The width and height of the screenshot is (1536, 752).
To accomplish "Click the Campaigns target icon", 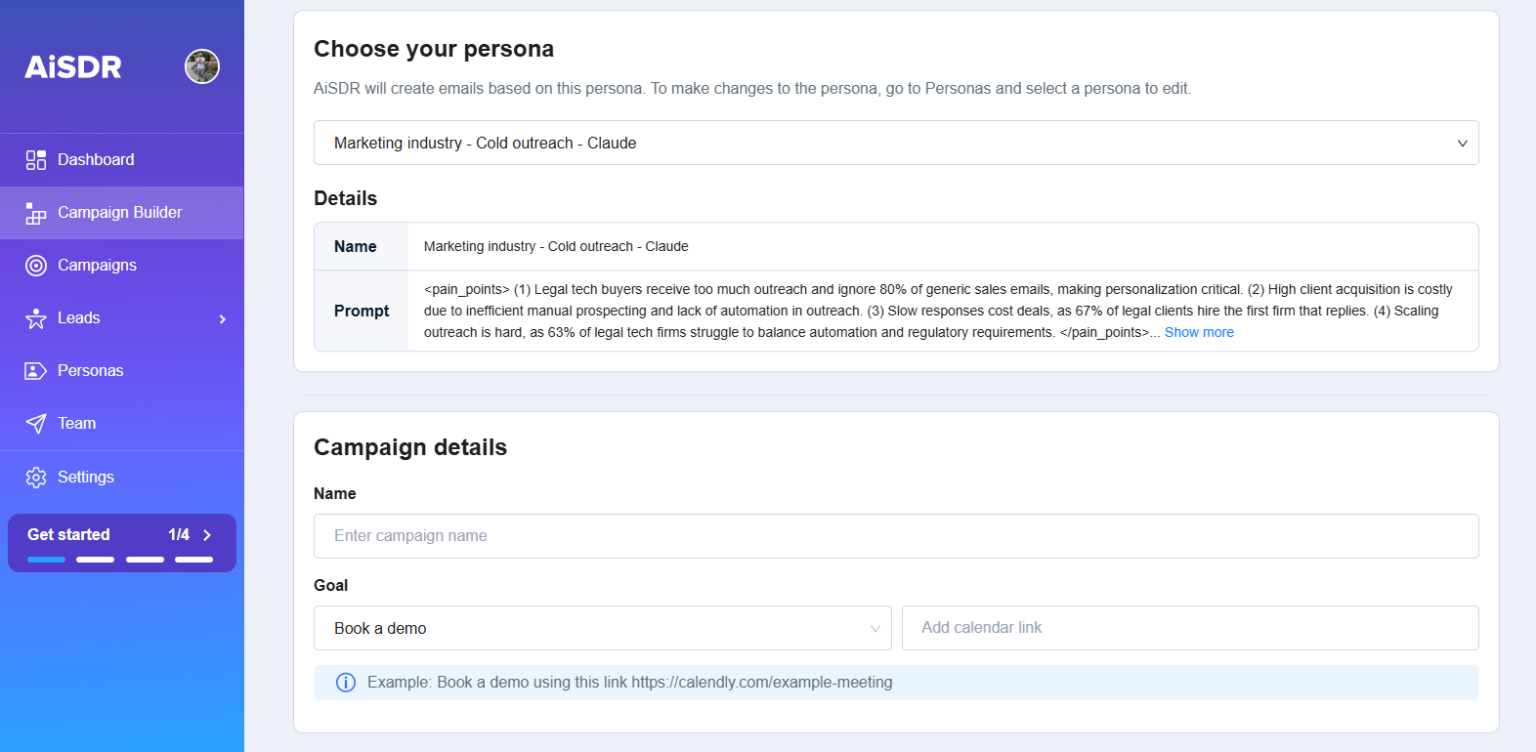I will pos(36,266).
